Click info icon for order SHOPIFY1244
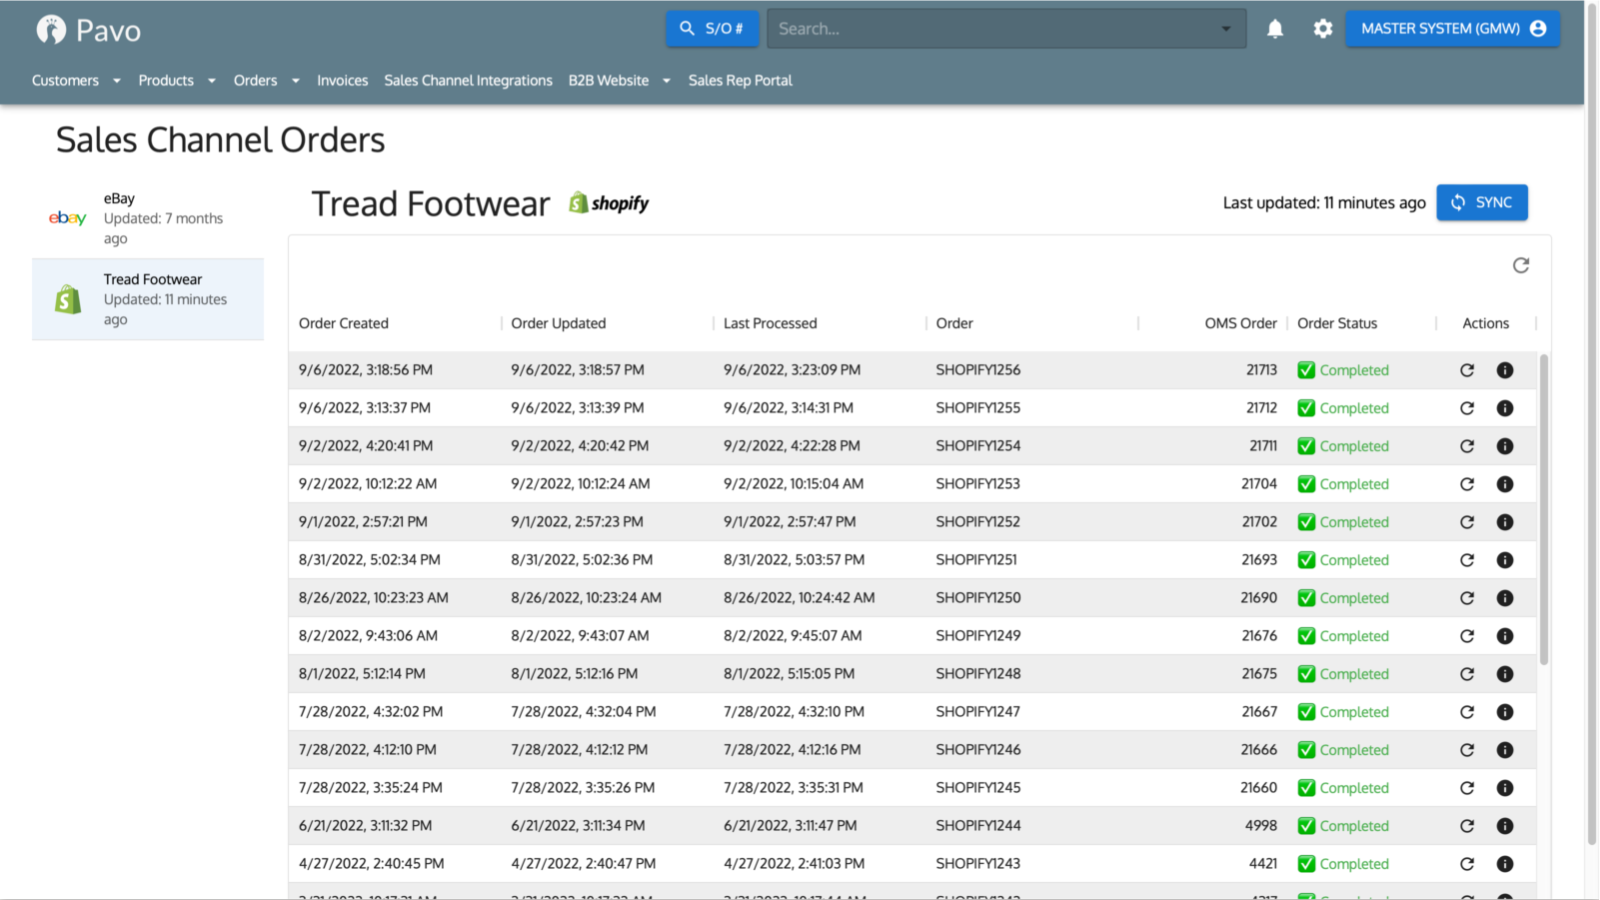Image resolution: width=1600 pixels, height=900 pixels. coord(1505,826)
